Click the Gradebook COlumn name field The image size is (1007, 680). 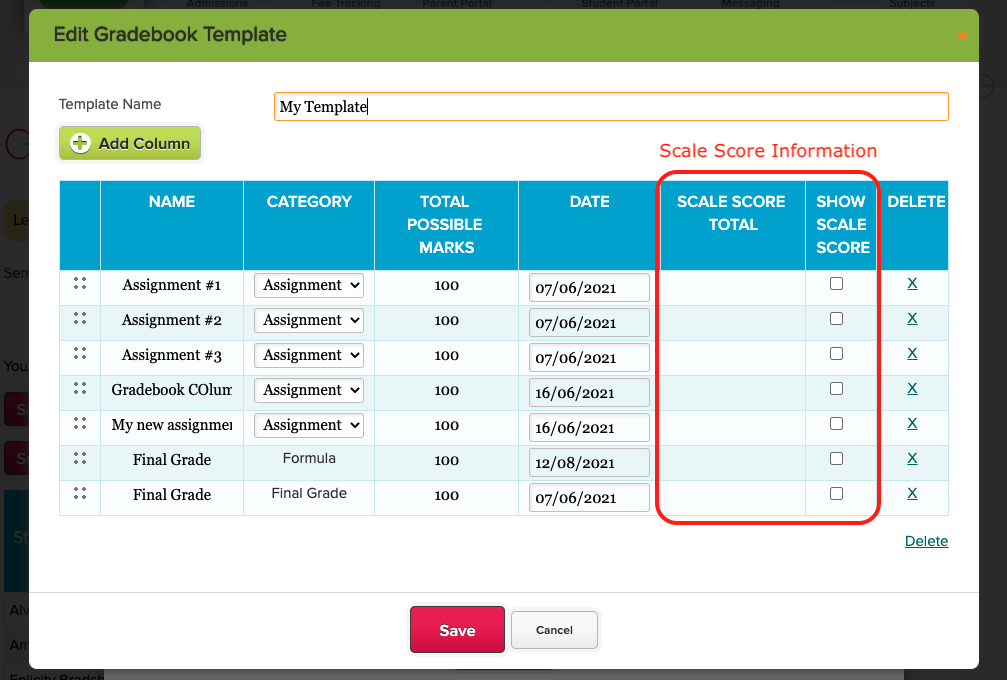click(x=171, y=390)
